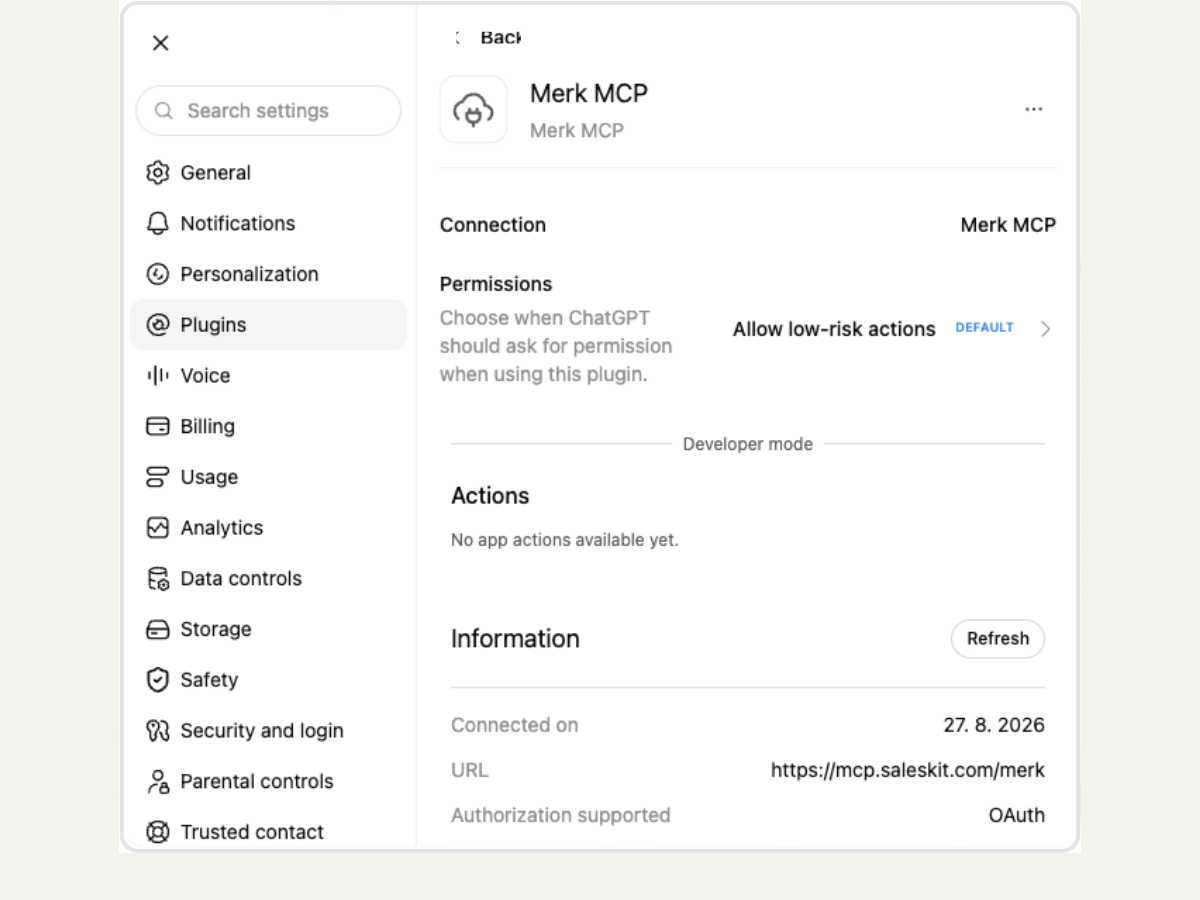Click the connected date 27. 8. 2026
The image size is (1200, 900).
(994, 725)
